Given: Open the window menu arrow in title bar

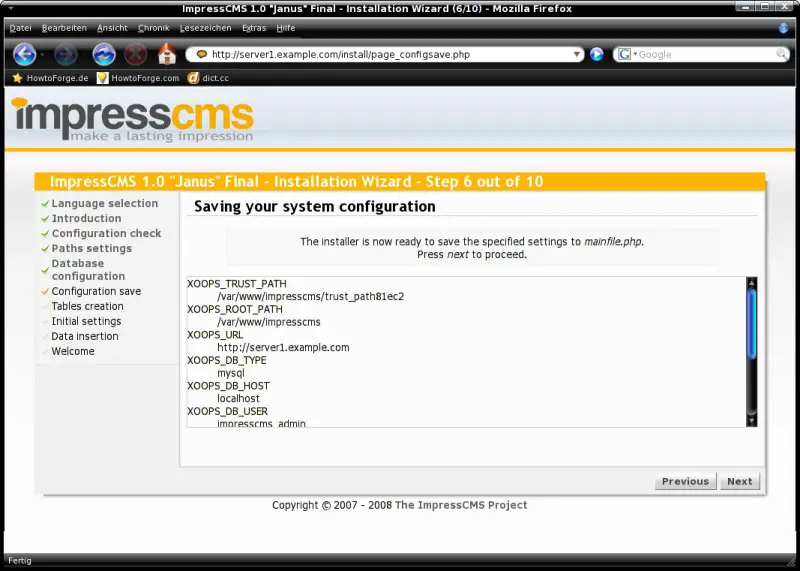Looking at the screenshot, I should [x=11, y=9].
